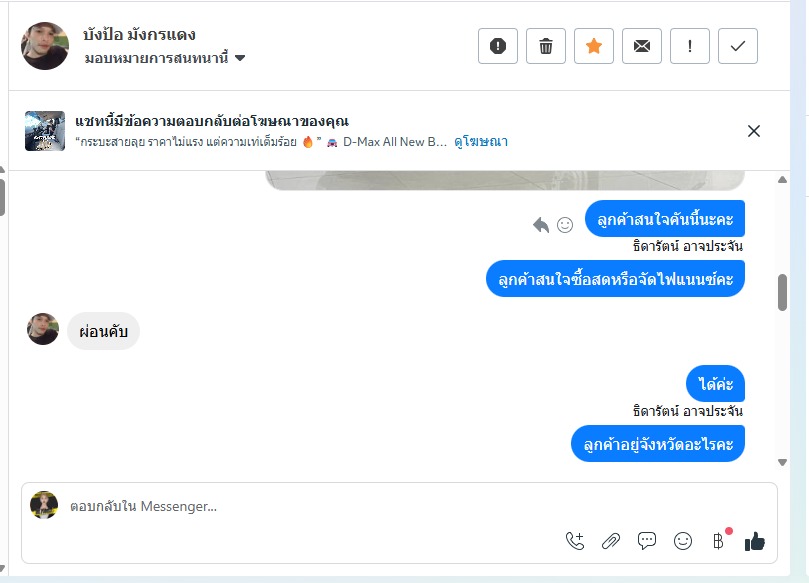Mark conversation done with checkmark

[x=738, y=46]
